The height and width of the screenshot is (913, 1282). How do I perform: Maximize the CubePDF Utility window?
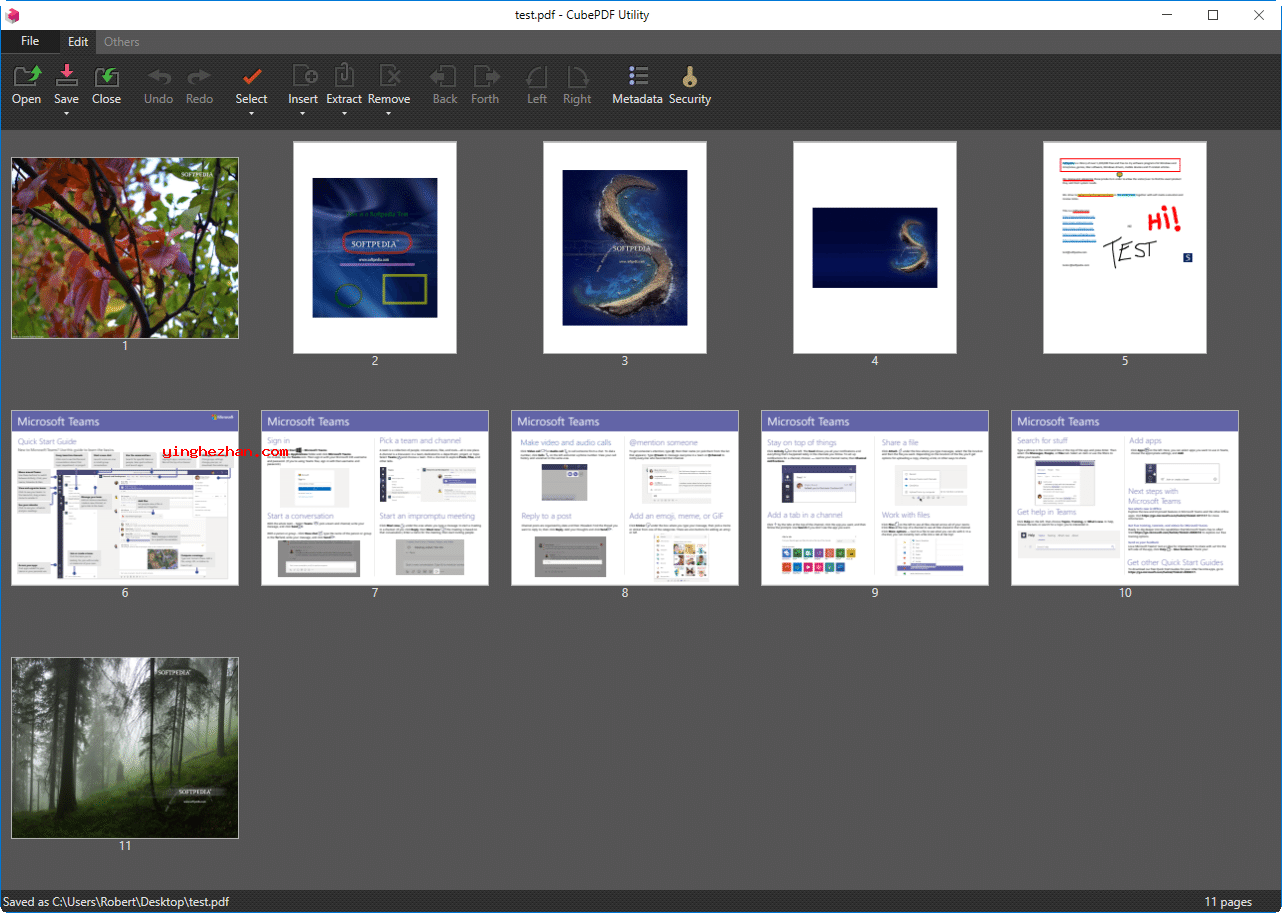[x=1213, y=15]
